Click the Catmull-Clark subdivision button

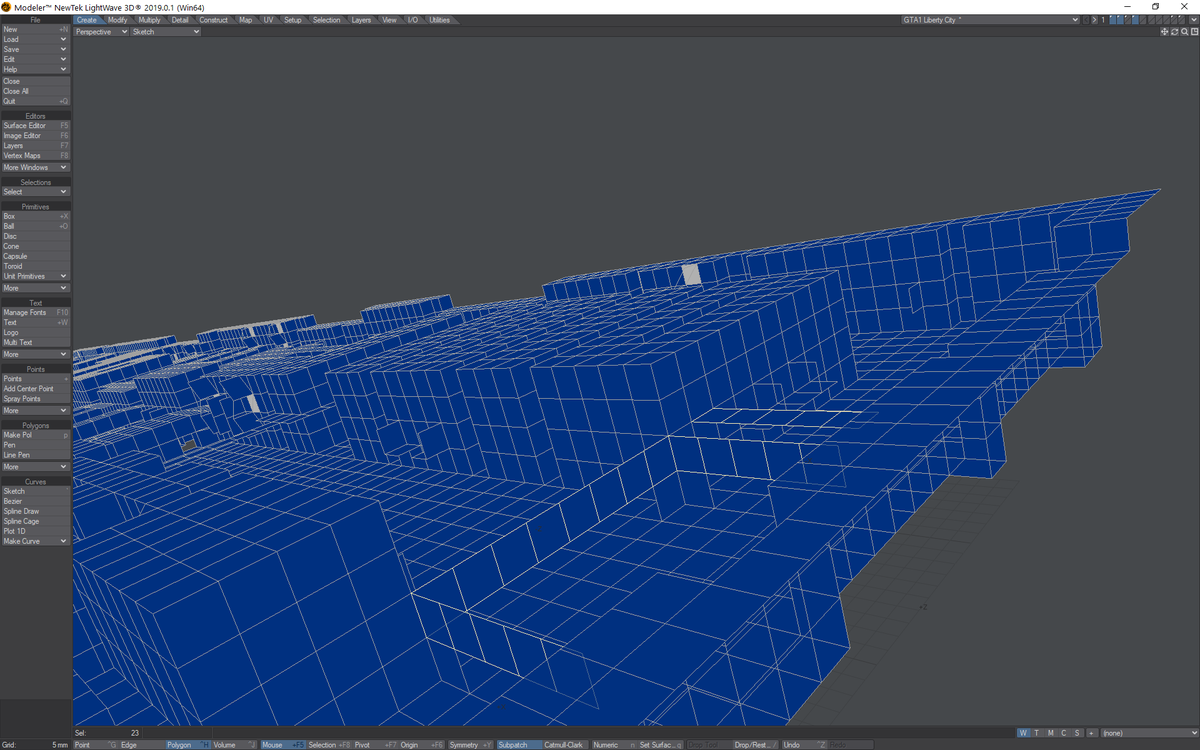click(x=565, y=745)
